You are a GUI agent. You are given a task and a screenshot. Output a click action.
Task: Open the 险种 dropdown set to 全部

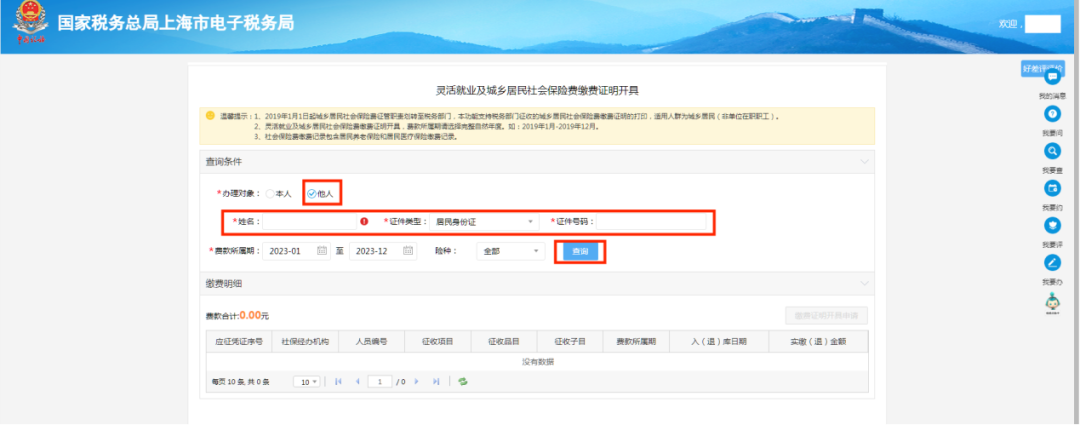pyautogui.click(x=510, y=251)
